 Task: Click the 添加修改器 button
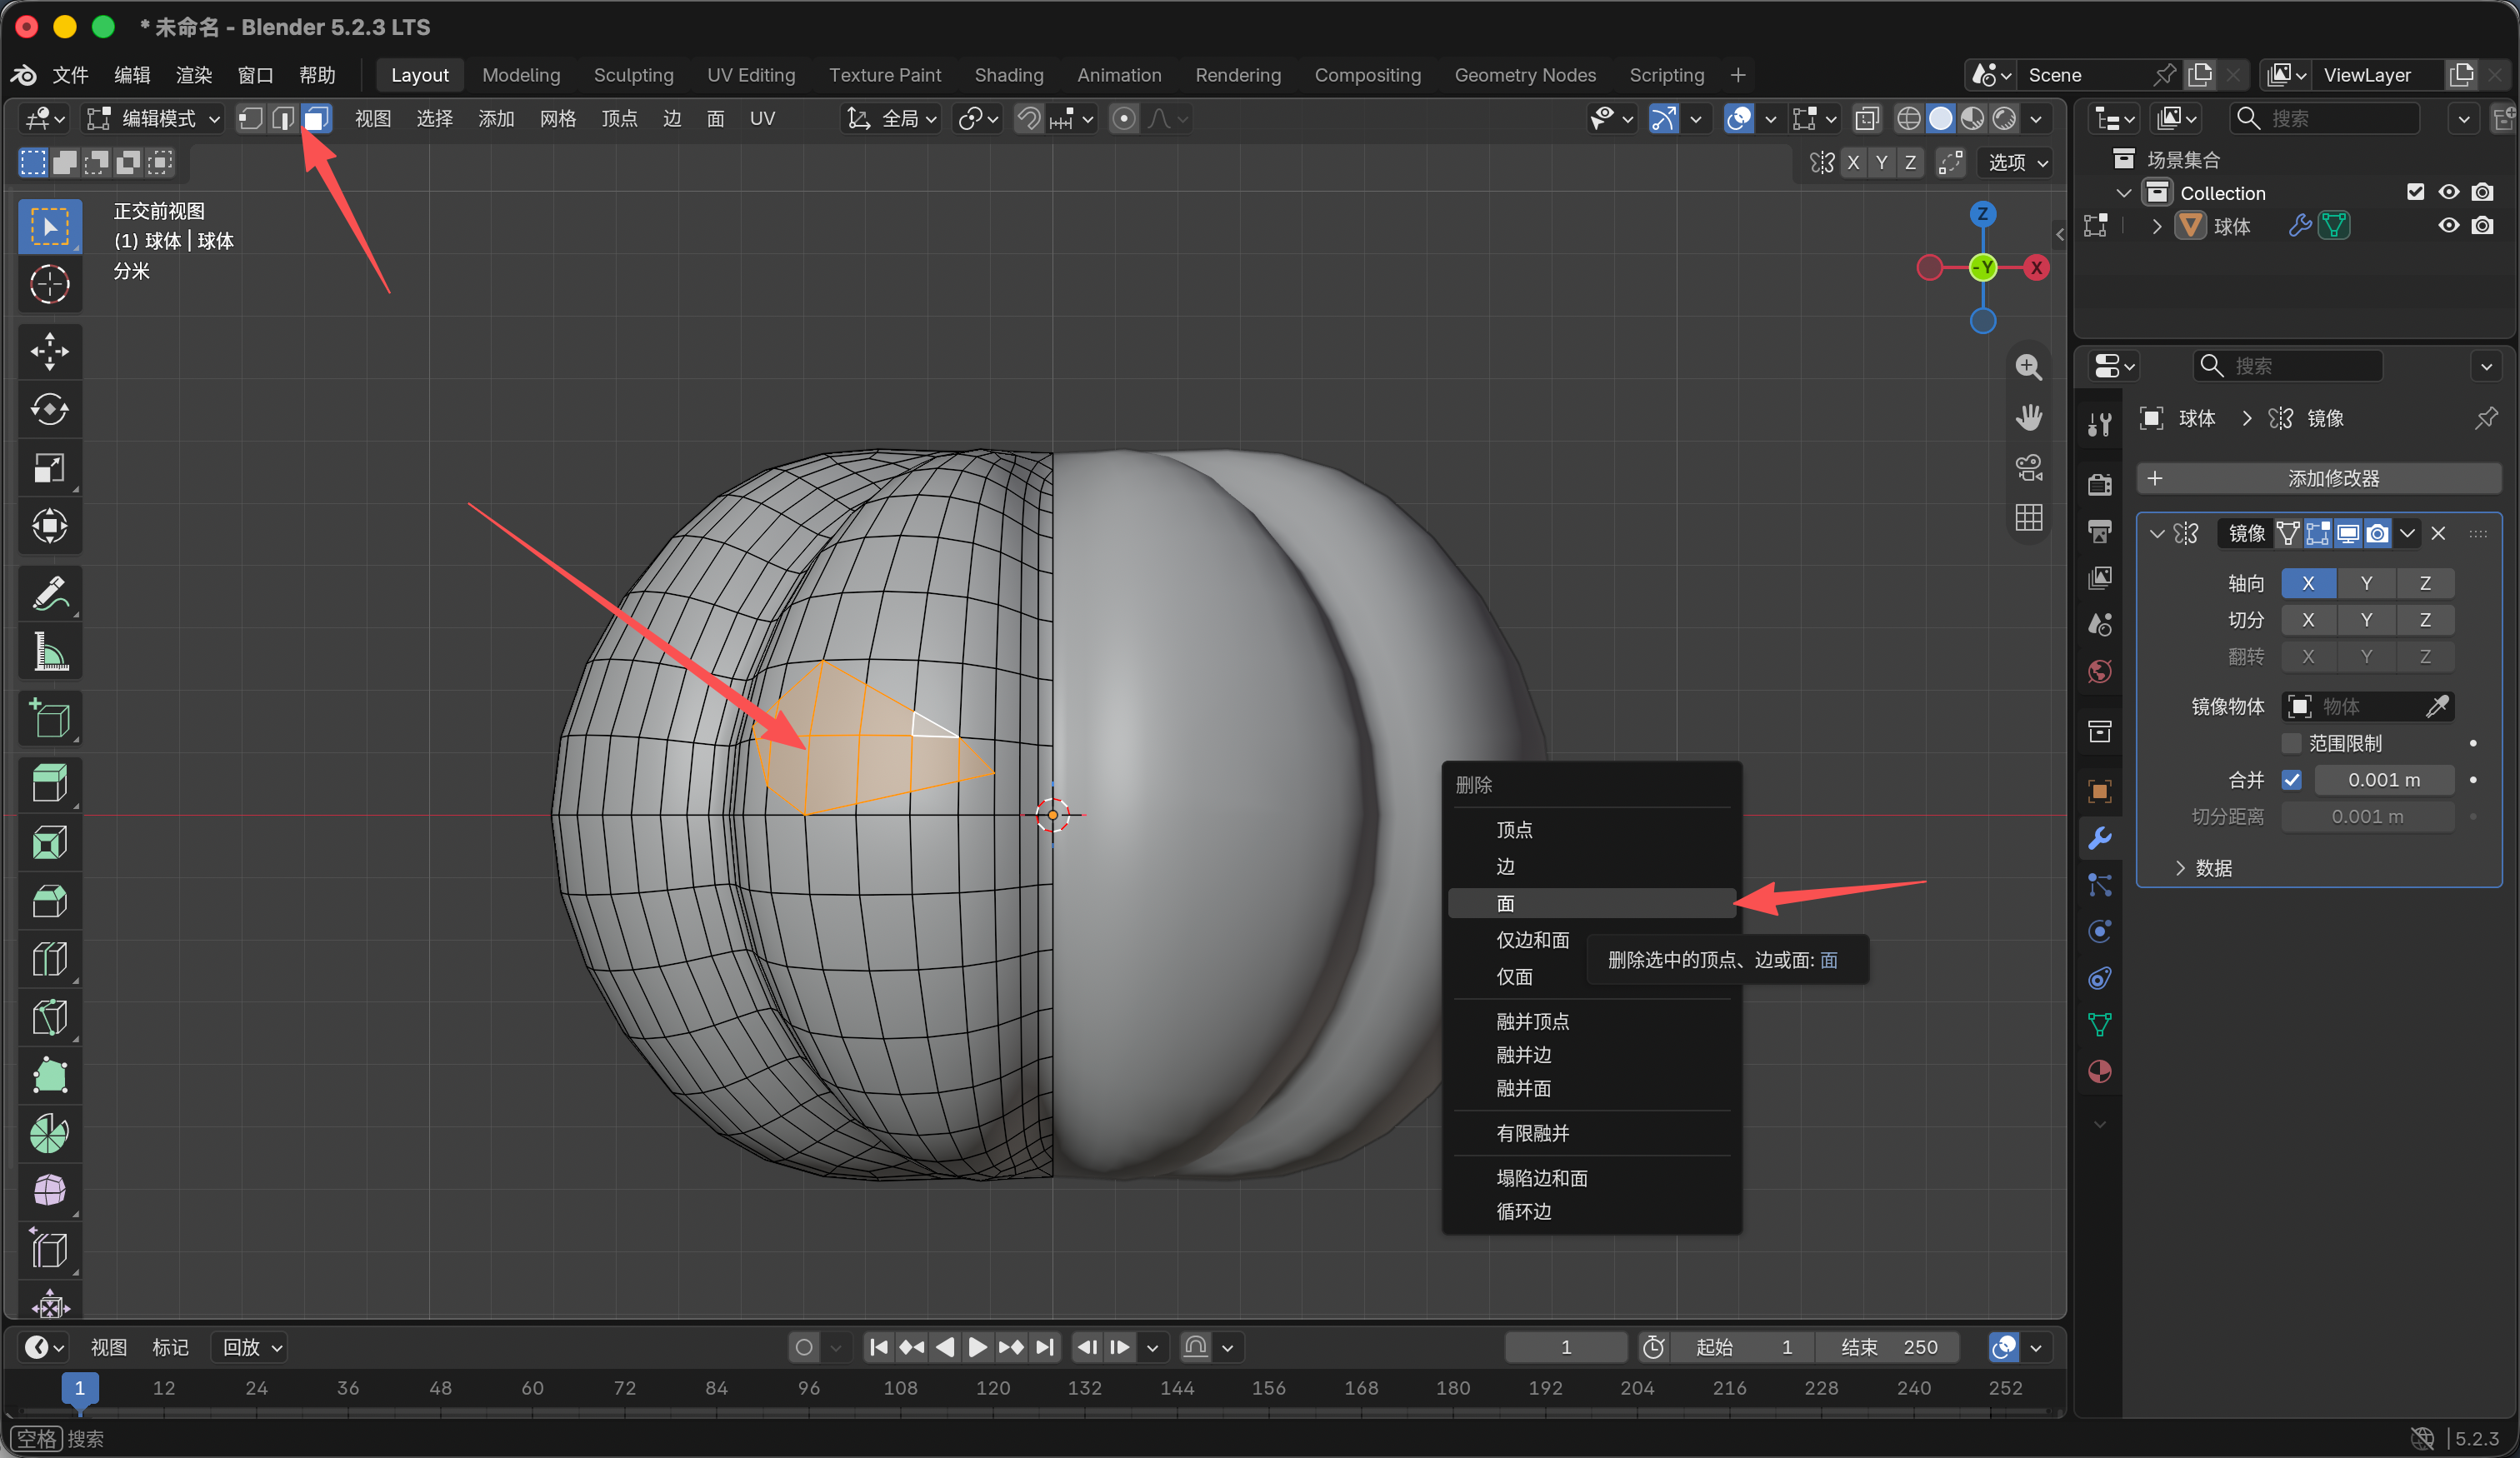point(2319,478)
